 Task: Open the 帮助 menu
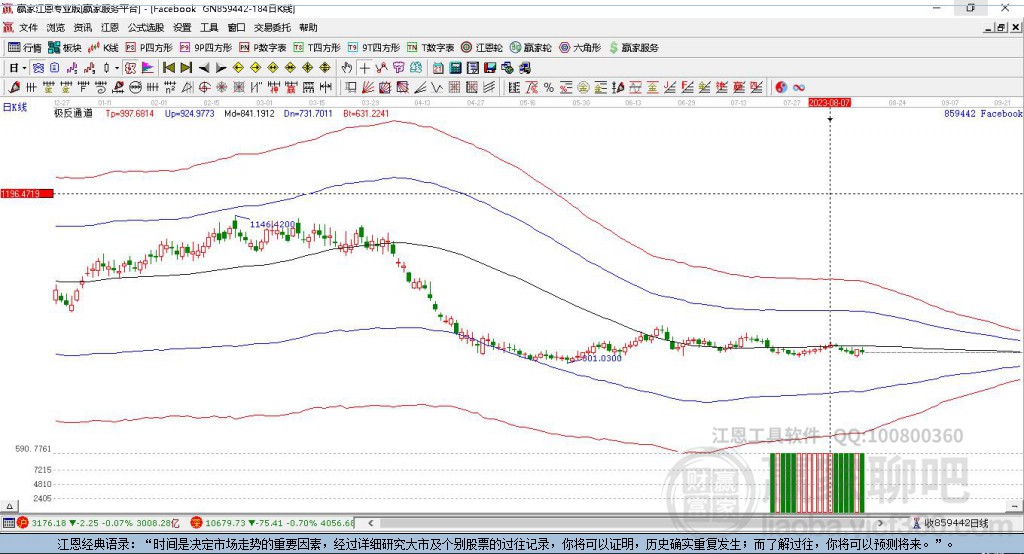pyautogui.click(x=308, y=27)
